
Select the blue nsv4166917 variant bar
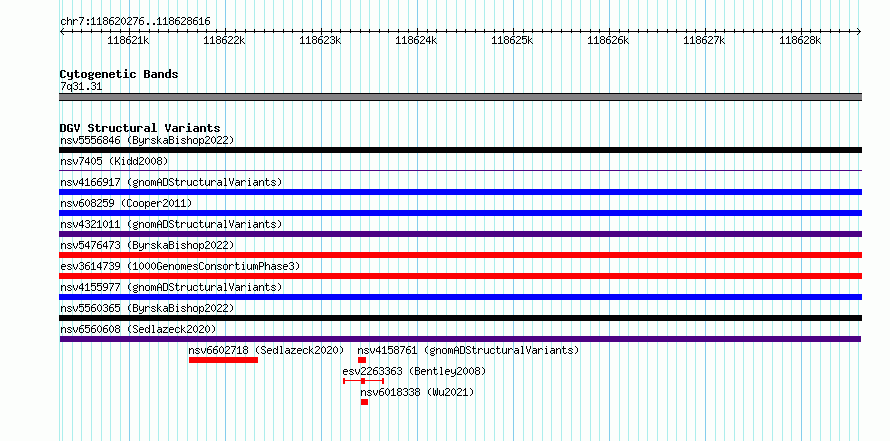point(461,192)
